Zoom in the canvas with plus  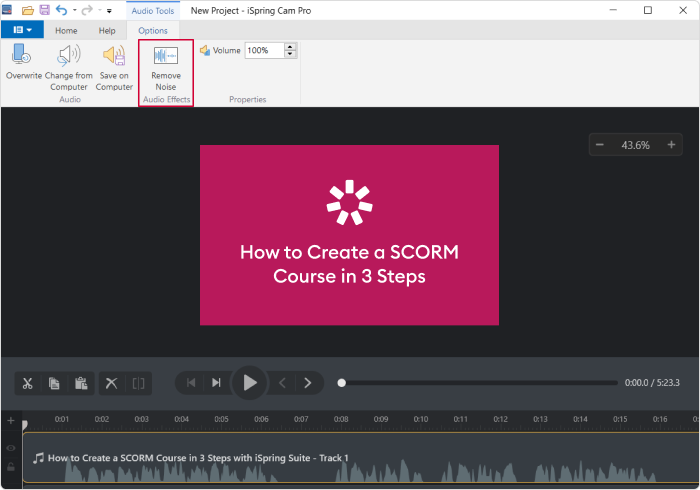point(671,145)
